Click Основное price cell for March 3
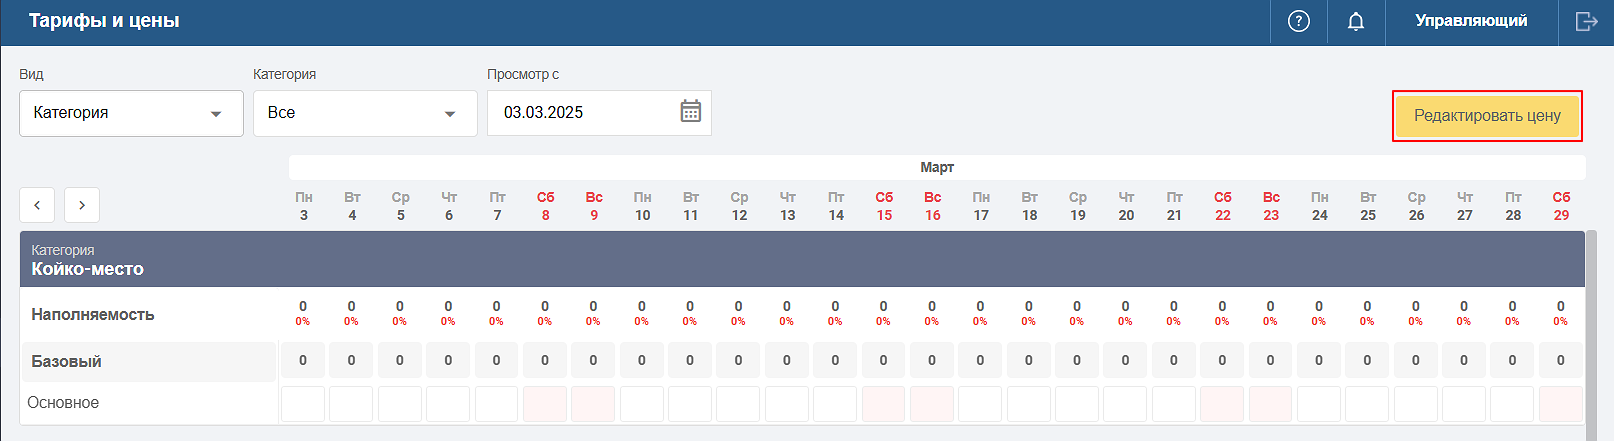This screenshot has width=1614, height=441. point(303,404)
